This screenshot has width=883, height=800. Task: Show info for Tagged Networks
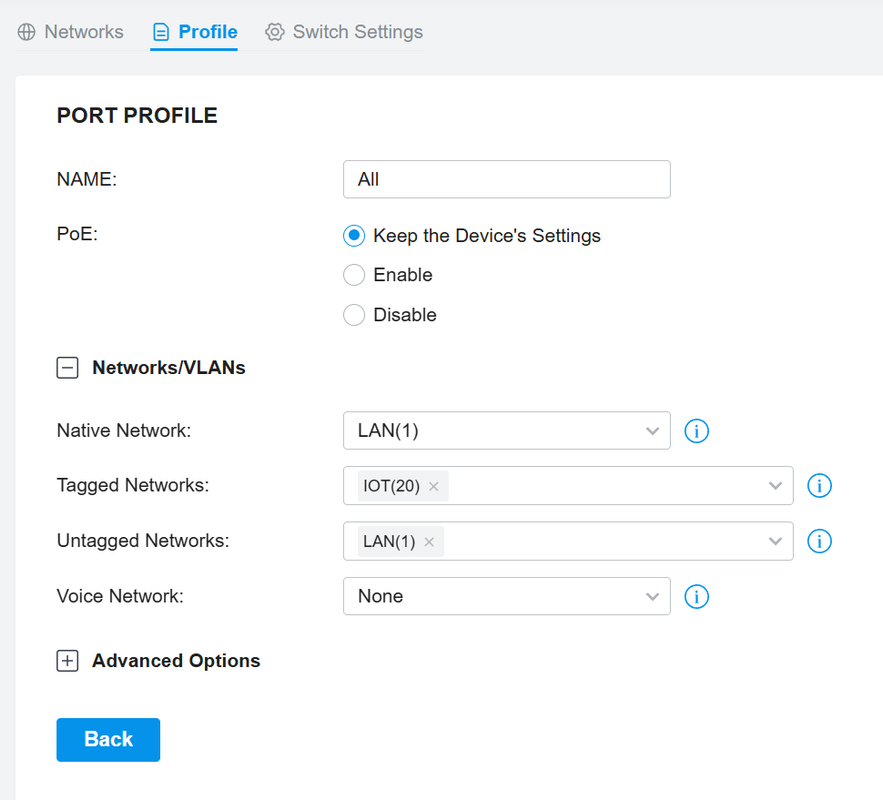819,485
